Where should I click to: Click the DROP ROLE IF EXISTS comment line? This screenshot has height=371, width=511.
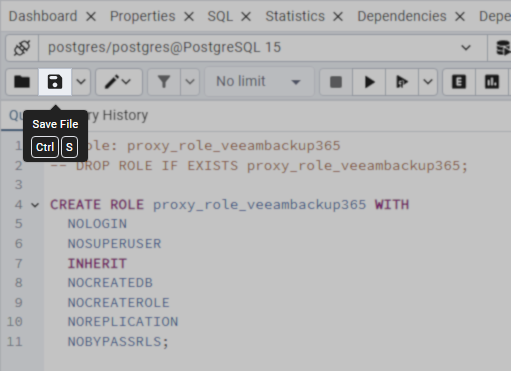point(259,166)
